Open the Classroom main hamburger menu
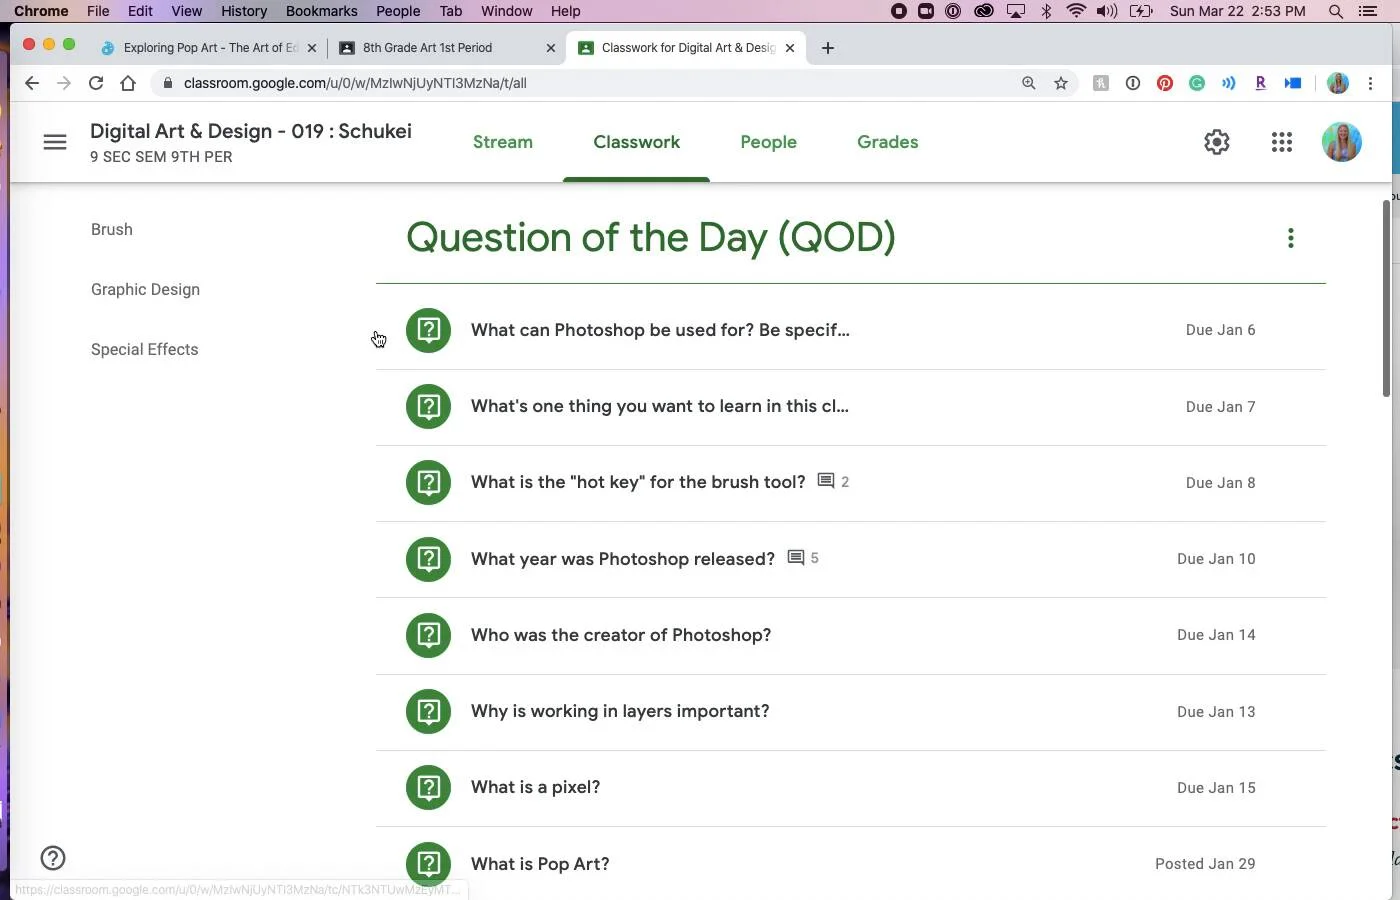This screenshot has width=1400, height=900. coord(55,142)
